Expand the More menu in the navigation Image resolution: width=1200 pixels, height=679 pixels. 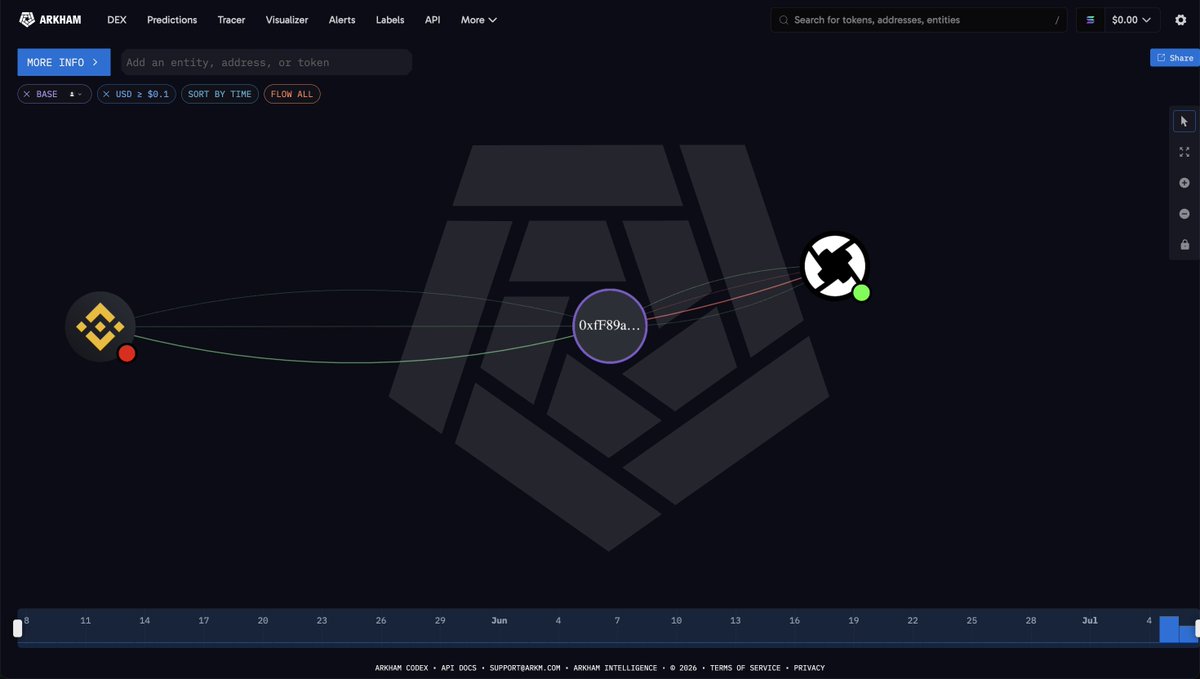479,19
